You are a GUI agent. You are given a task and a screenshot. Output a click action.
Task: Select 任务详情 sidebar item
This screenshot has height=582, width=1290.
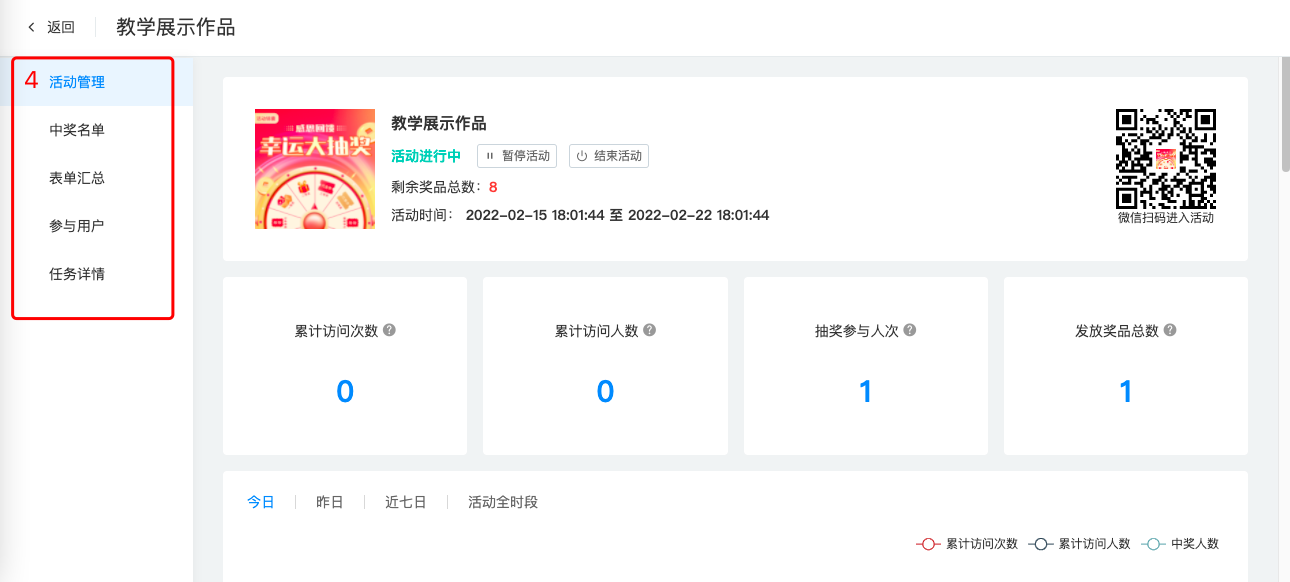tap(77, 274)
